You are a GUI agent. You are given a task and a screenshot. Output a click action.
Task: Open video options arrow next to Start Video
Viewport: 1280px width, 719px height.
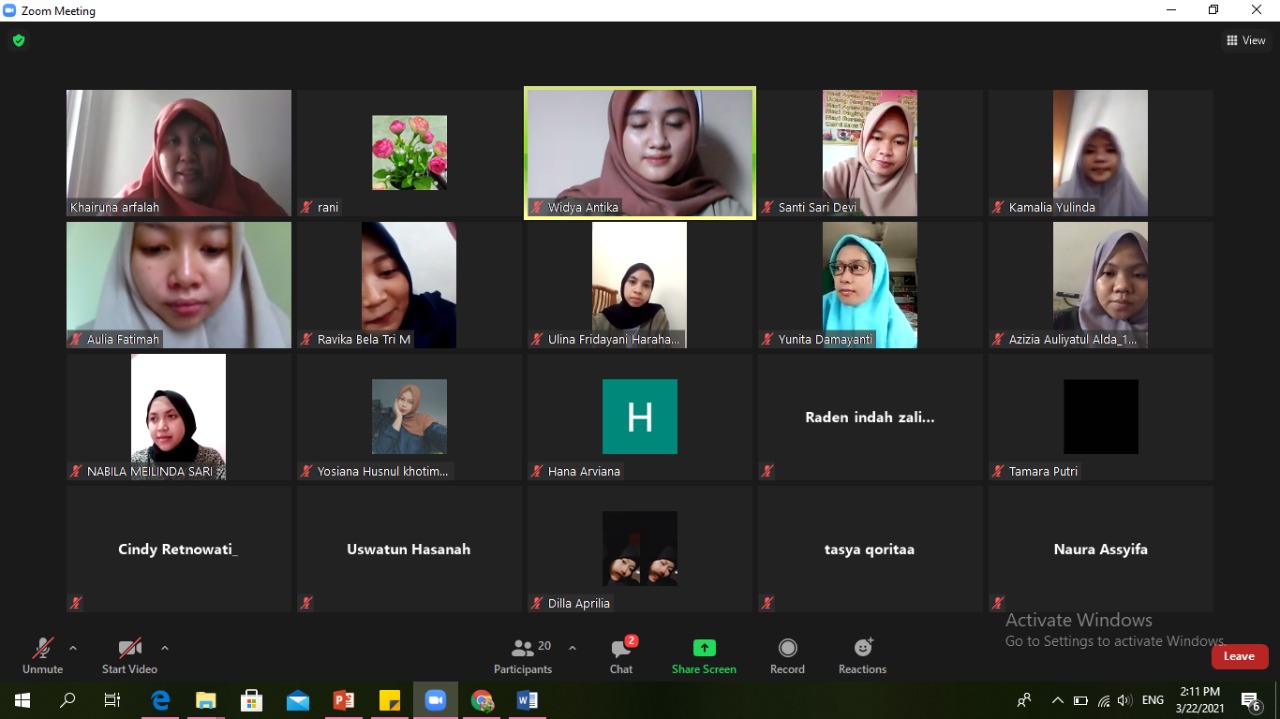[x=165, y=648]
